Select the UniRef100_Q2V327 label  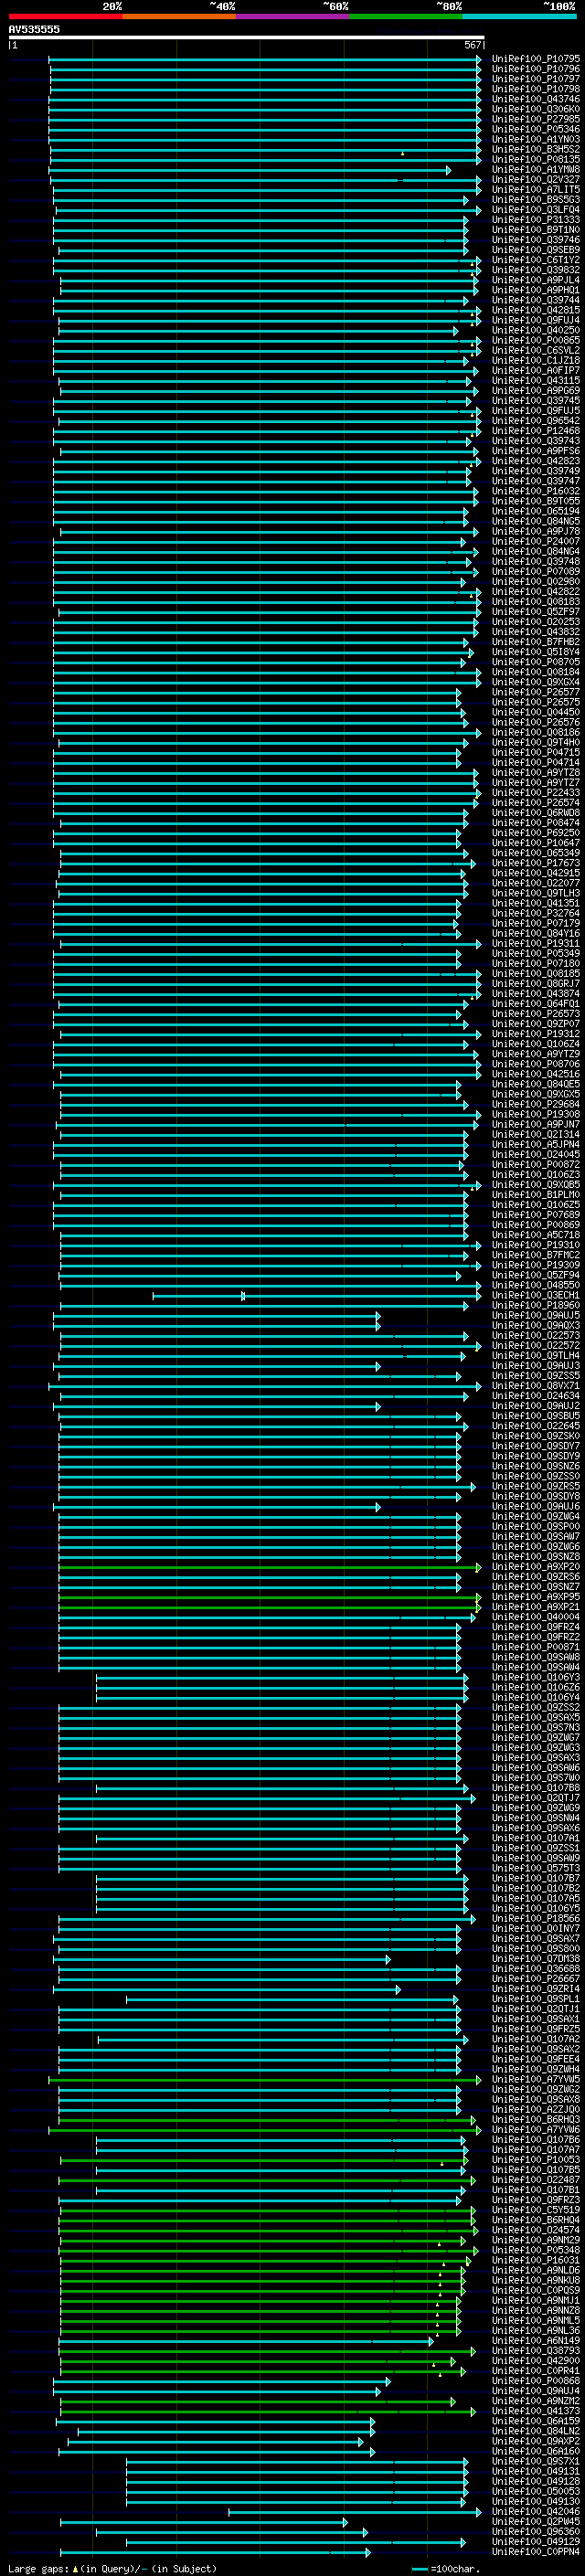pyautogui.click(x=535, y=180)
